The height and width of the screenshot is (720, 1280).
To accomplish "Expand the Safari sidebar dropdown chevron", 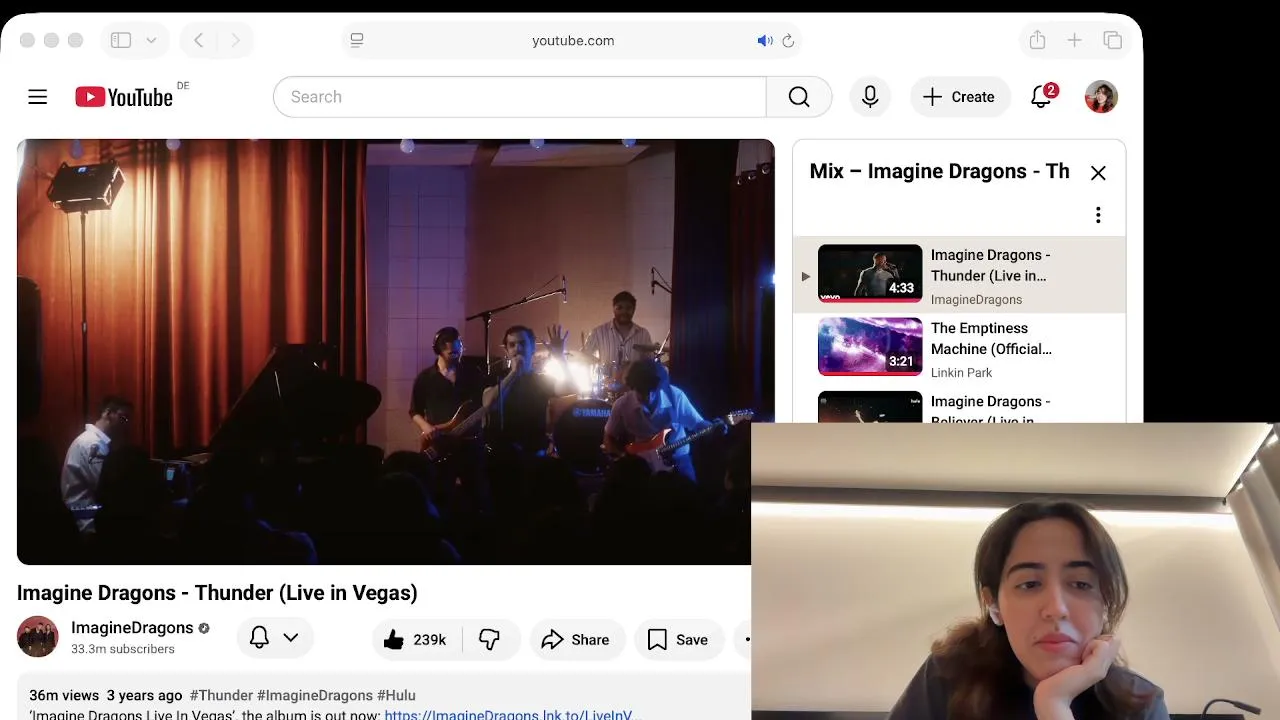I will pos(151,40).
